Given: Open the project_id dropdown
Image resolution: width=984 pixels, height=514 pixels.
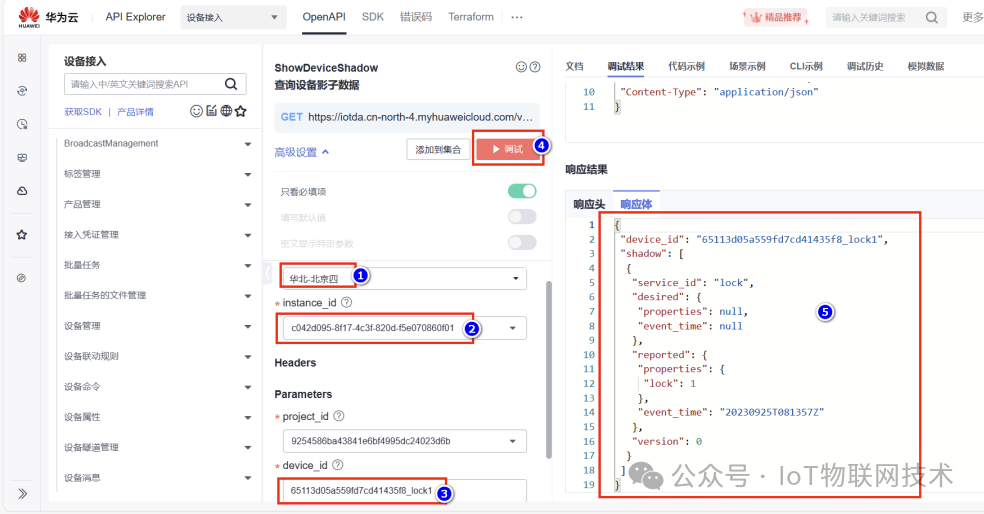Looking at the screenshot, I should [404, 441].
